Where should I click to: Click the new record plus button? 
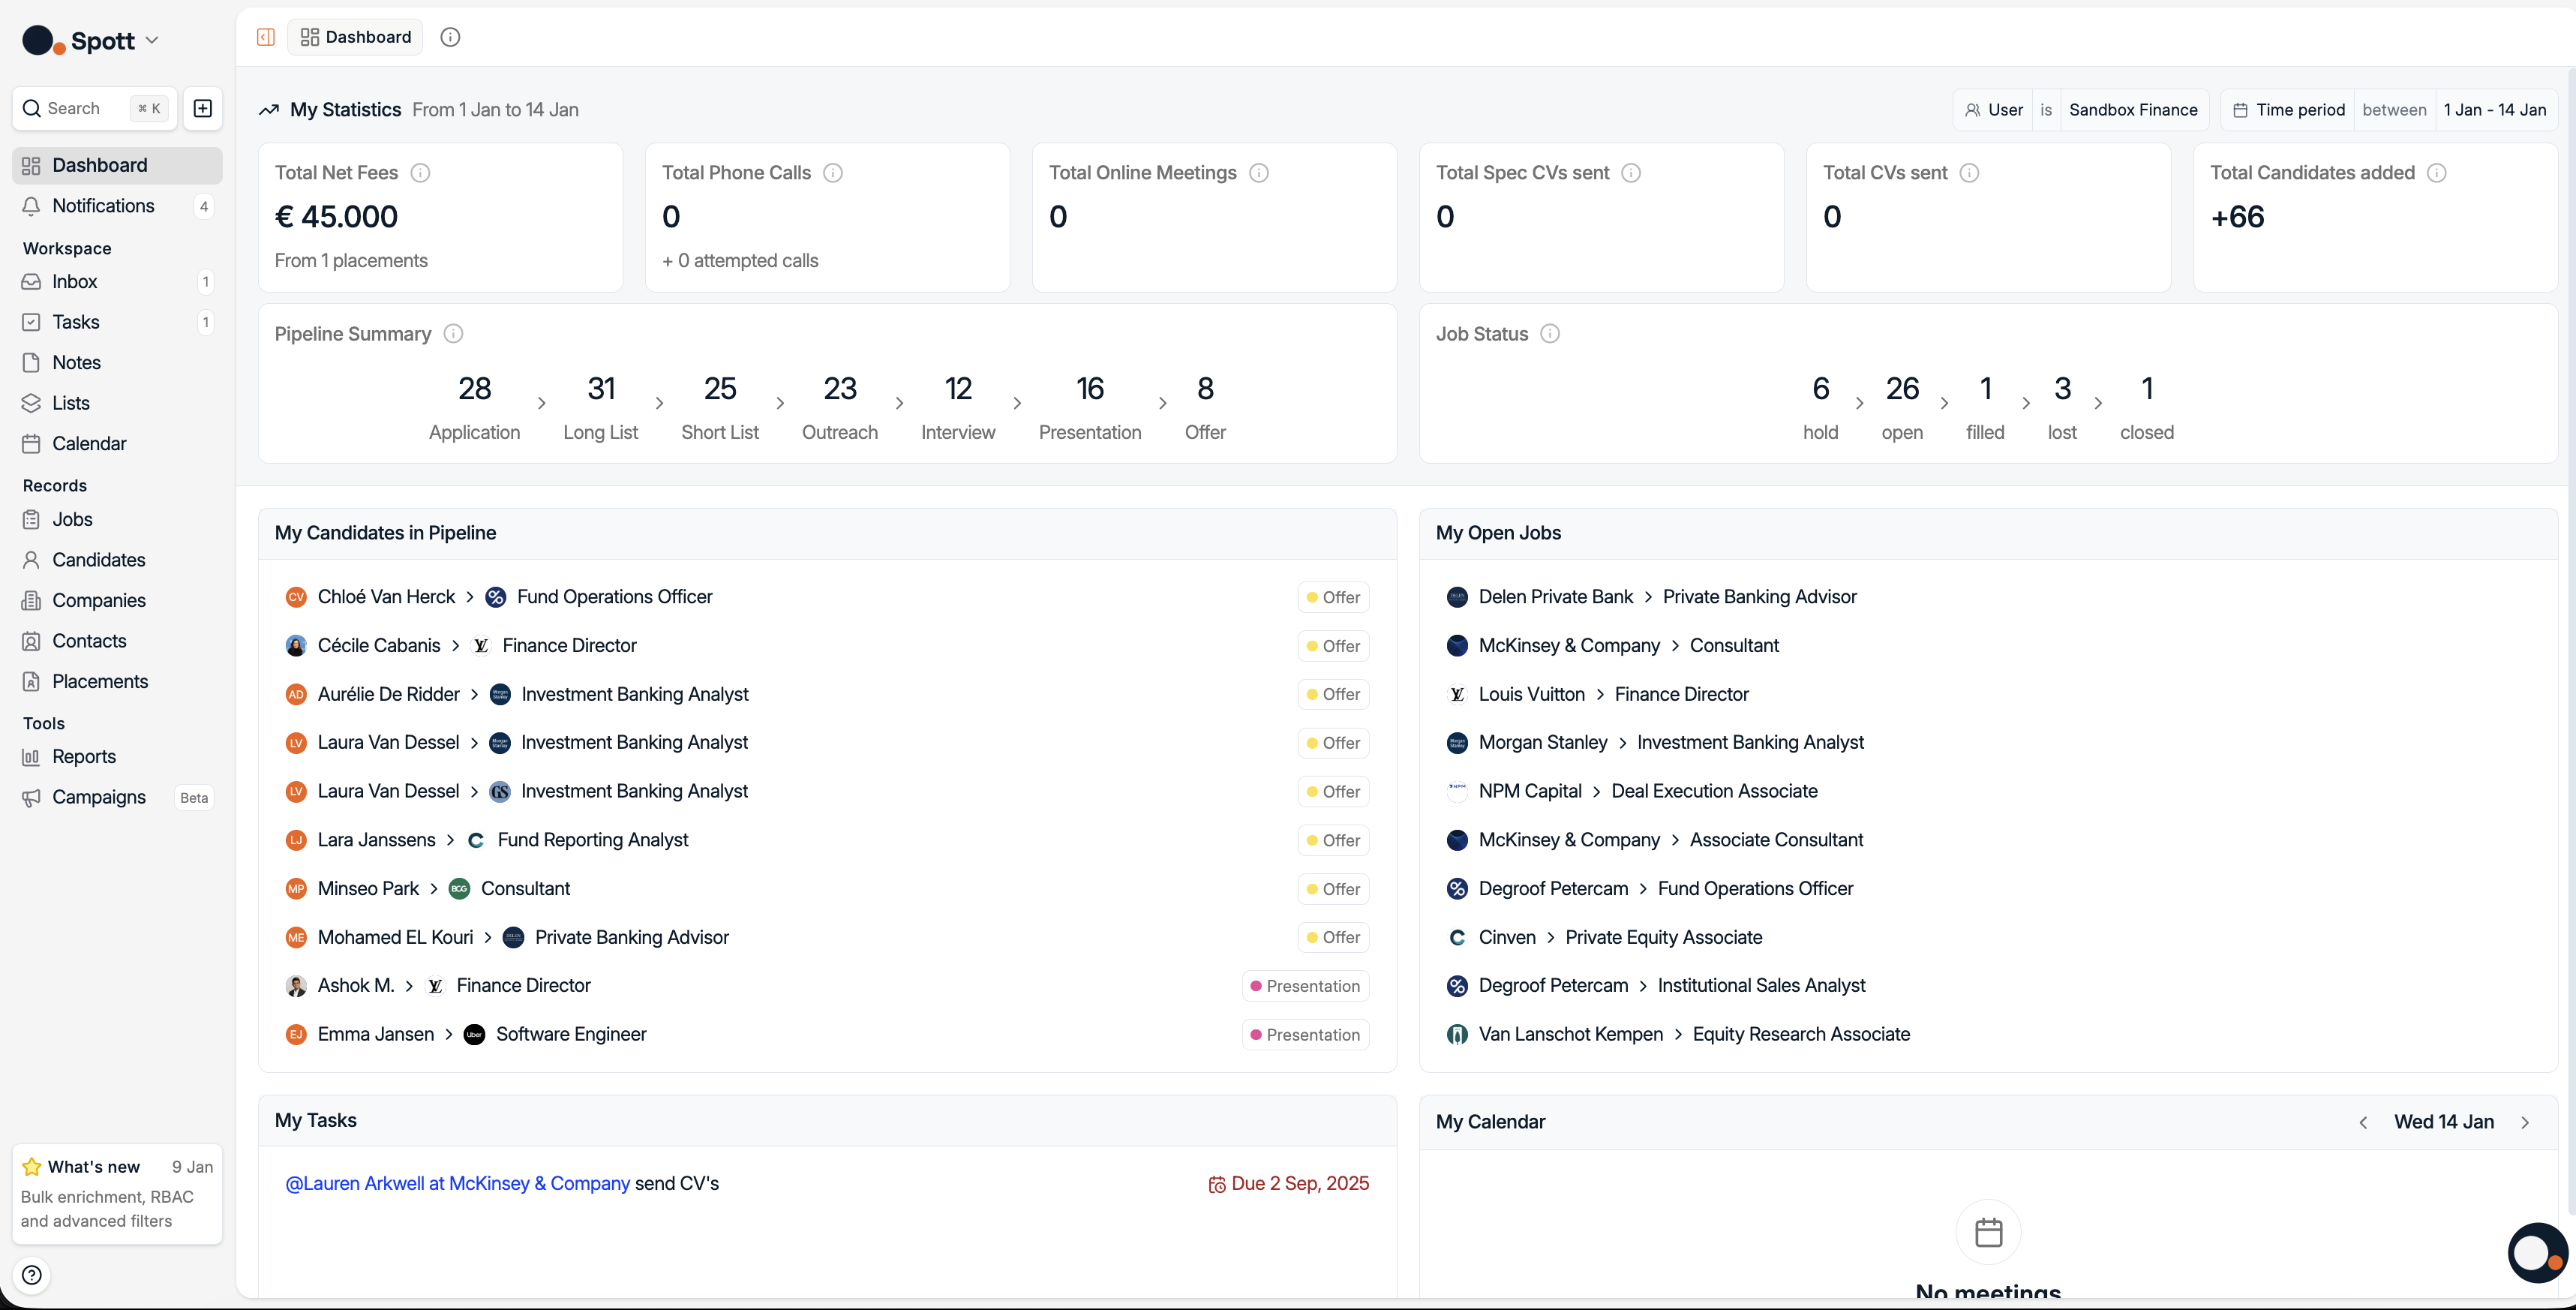click(203, 108)
